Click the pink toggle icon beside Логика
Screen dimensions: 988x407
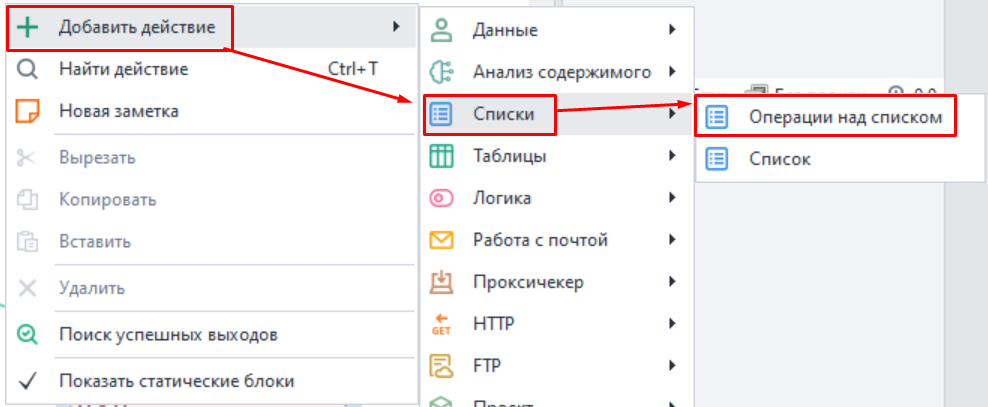[441, 198]
